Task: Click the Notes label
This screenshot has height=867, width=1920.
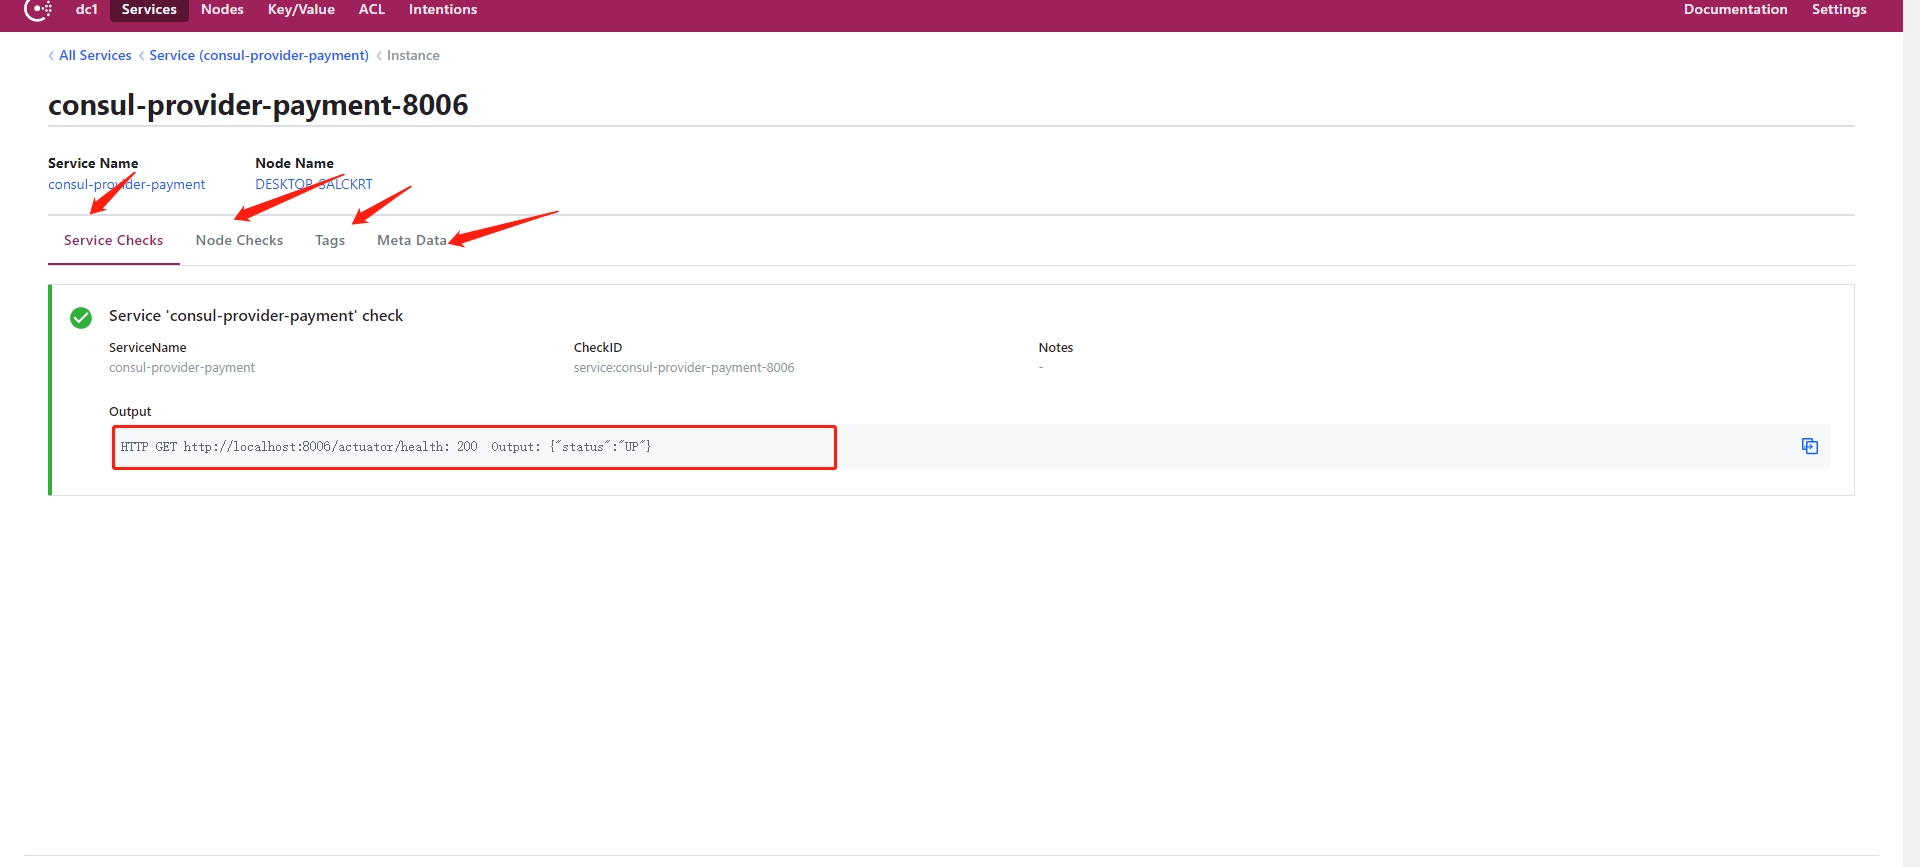Action: click(1056, 348)
